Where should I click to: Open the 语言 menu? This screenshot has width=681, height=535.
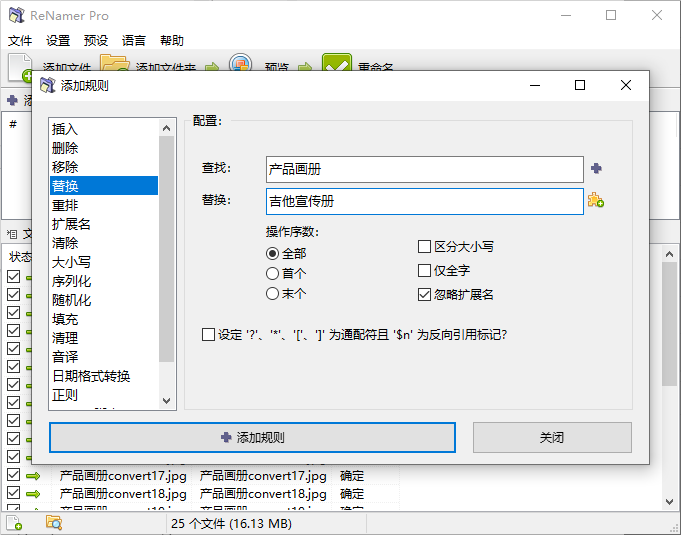point(134,40)
